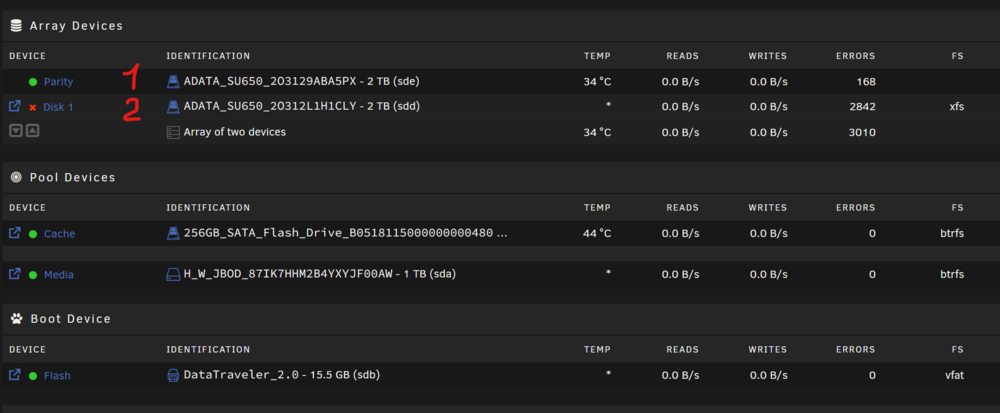The height and width of the screenshot is (413, 1000).
Task: Click the Array of two devices text
Action: pos(235,133)
